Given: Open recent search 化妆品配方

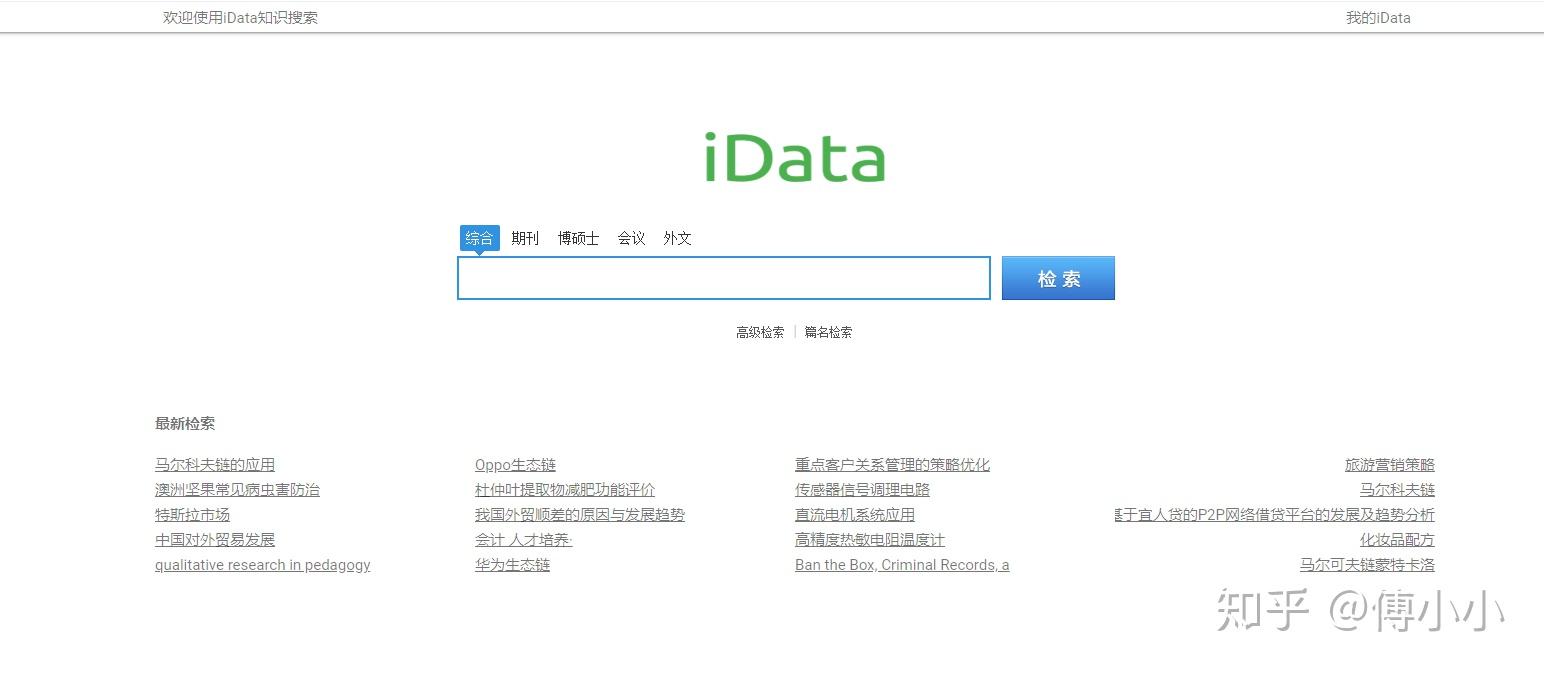Looking at the screenshot, I should click(1397, 540).
